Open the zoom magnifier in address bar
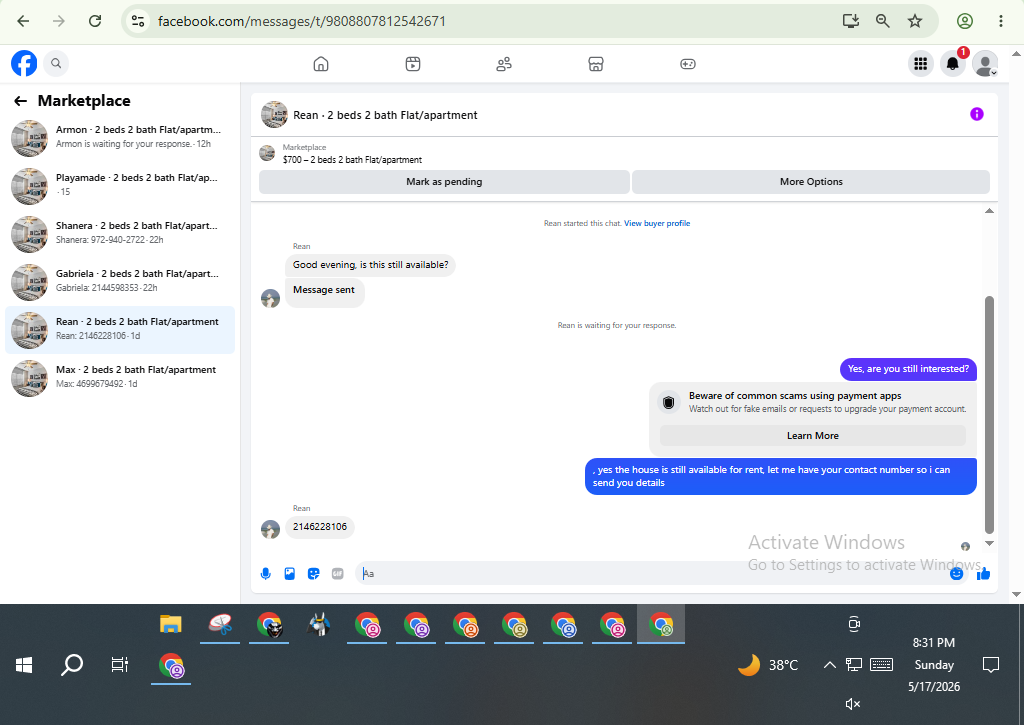This screenshot has width=1024, height=725. point(882,21)
